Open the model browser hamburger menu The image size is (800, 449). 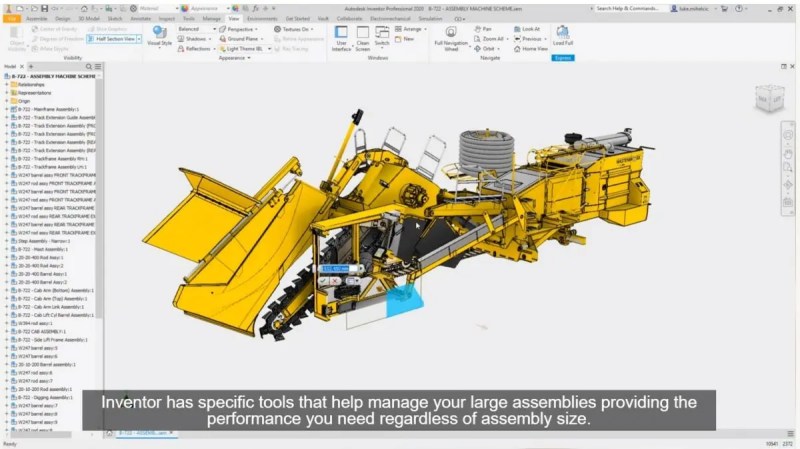coord(98,67)
